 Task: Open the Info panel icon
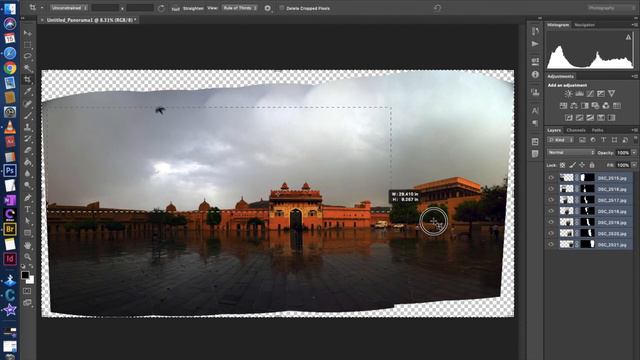pyautogui.click(x=535, y=75)
